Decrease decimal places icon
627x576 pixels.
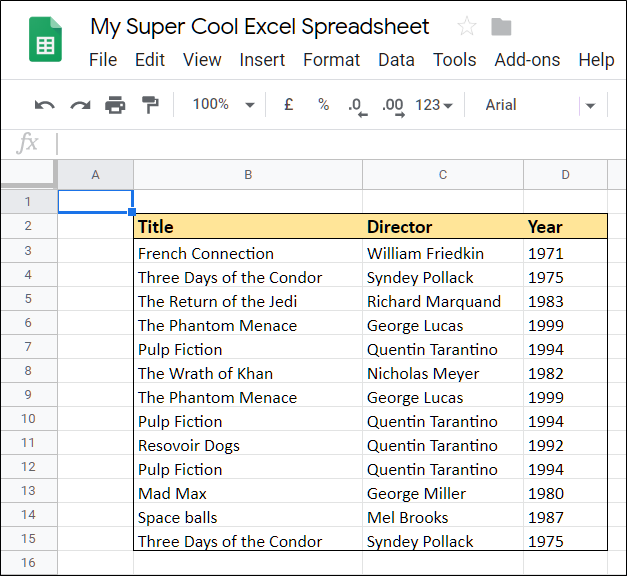click(356, 105)
